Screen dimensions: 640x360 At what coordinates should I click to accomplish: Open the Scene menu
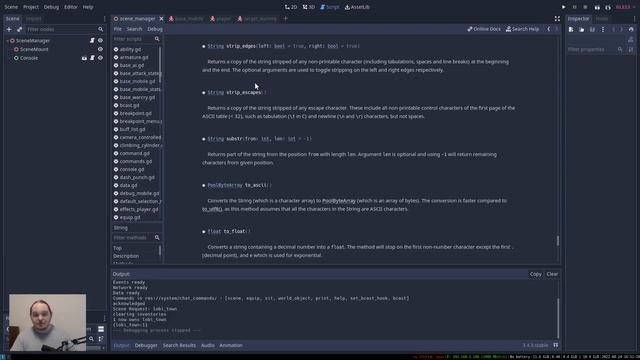pyautogui.click(x=11, y=7)
